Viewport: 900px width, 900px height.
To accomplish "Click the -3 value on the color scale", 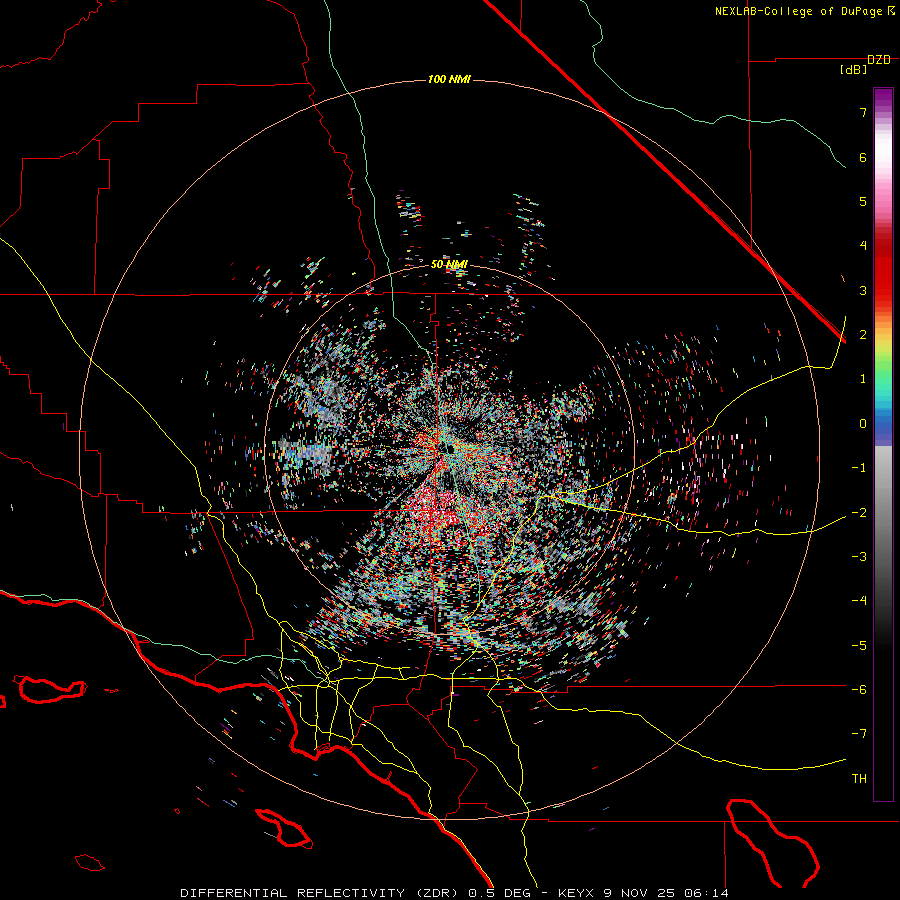I will tap(859, 557).
